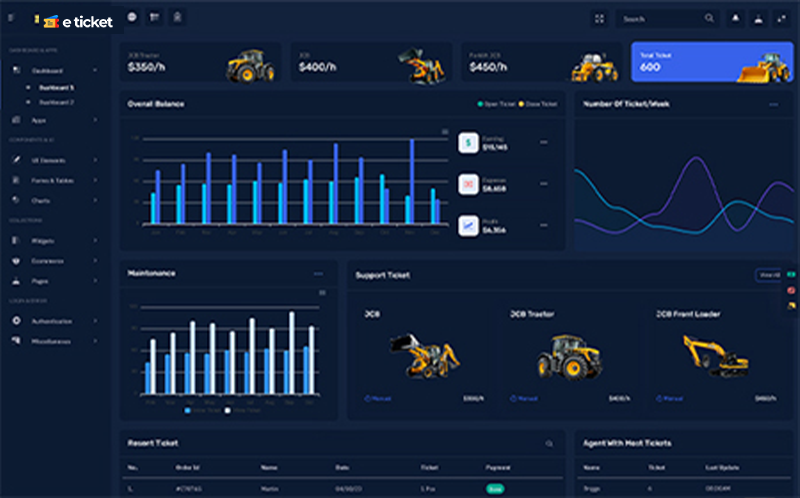Image resolution: width=800 pixels, height=498 pixels.
Task: Click the e ticket logo
Action: [x=78, y=21]
